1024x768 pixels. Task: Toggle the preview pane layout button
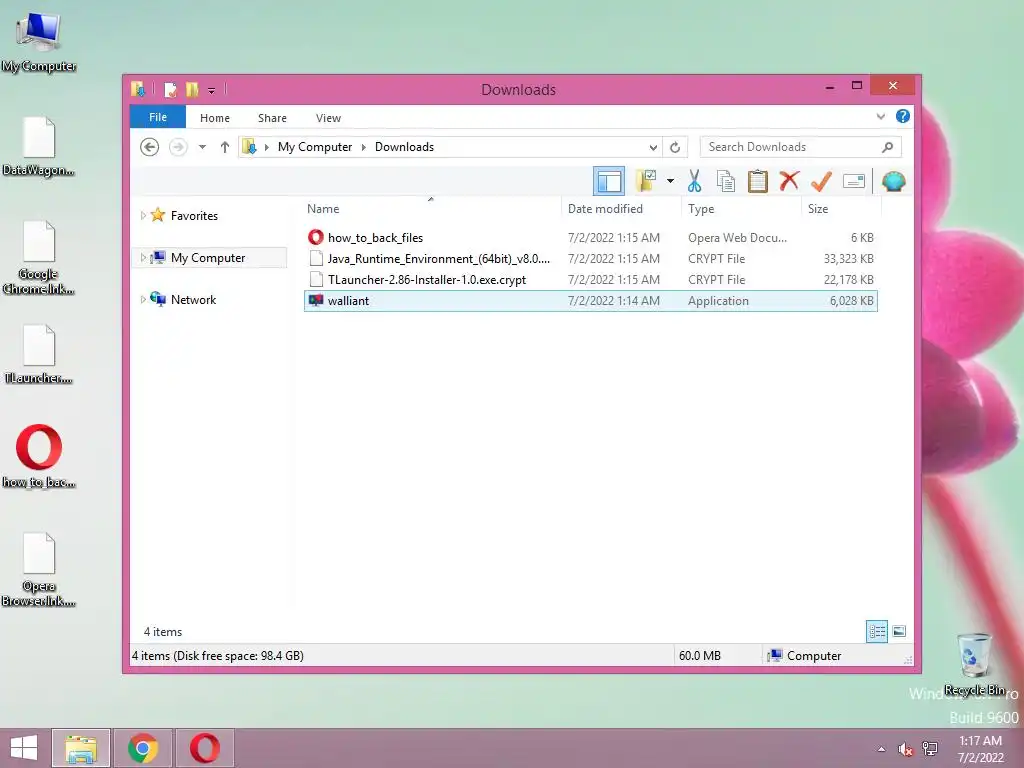[x=609, y=181]
